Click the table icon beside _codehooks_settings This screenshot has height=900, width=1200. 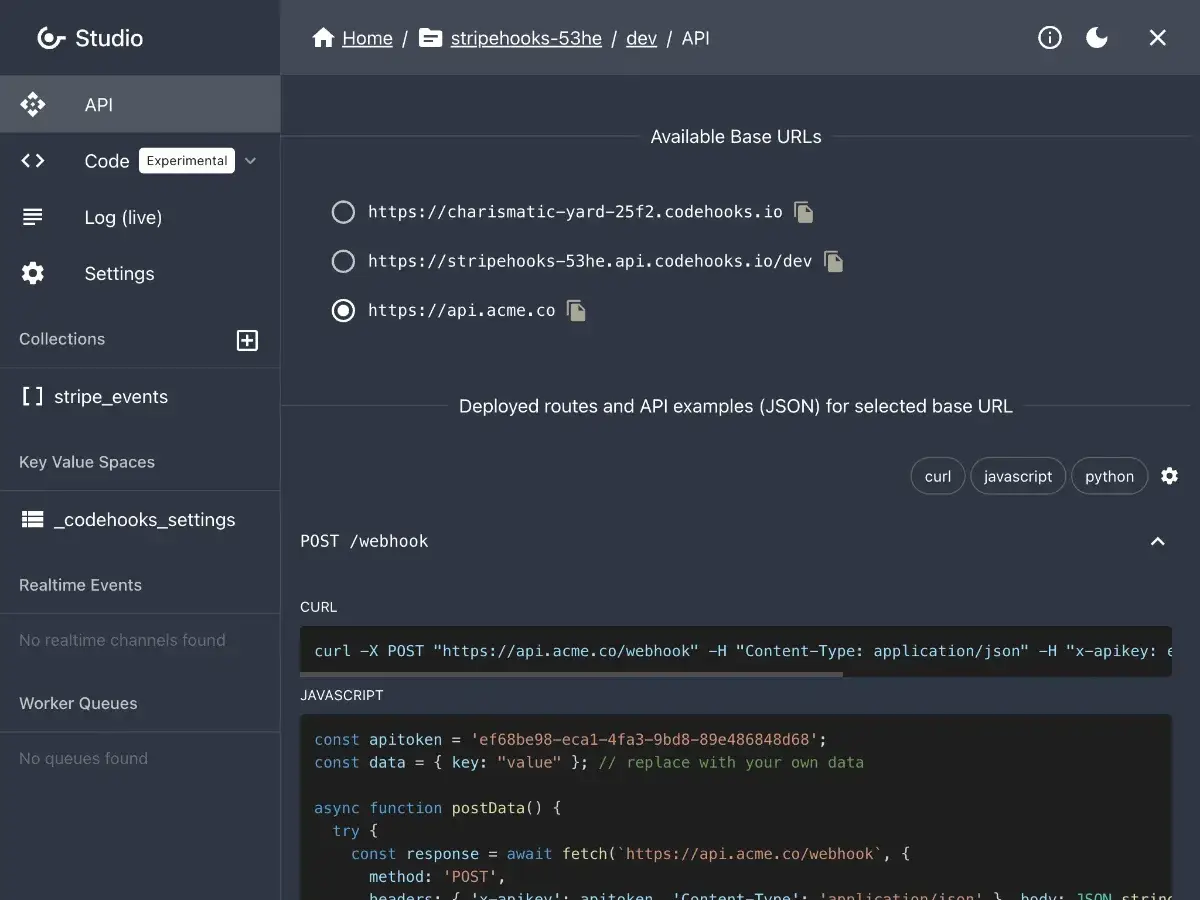32,520
